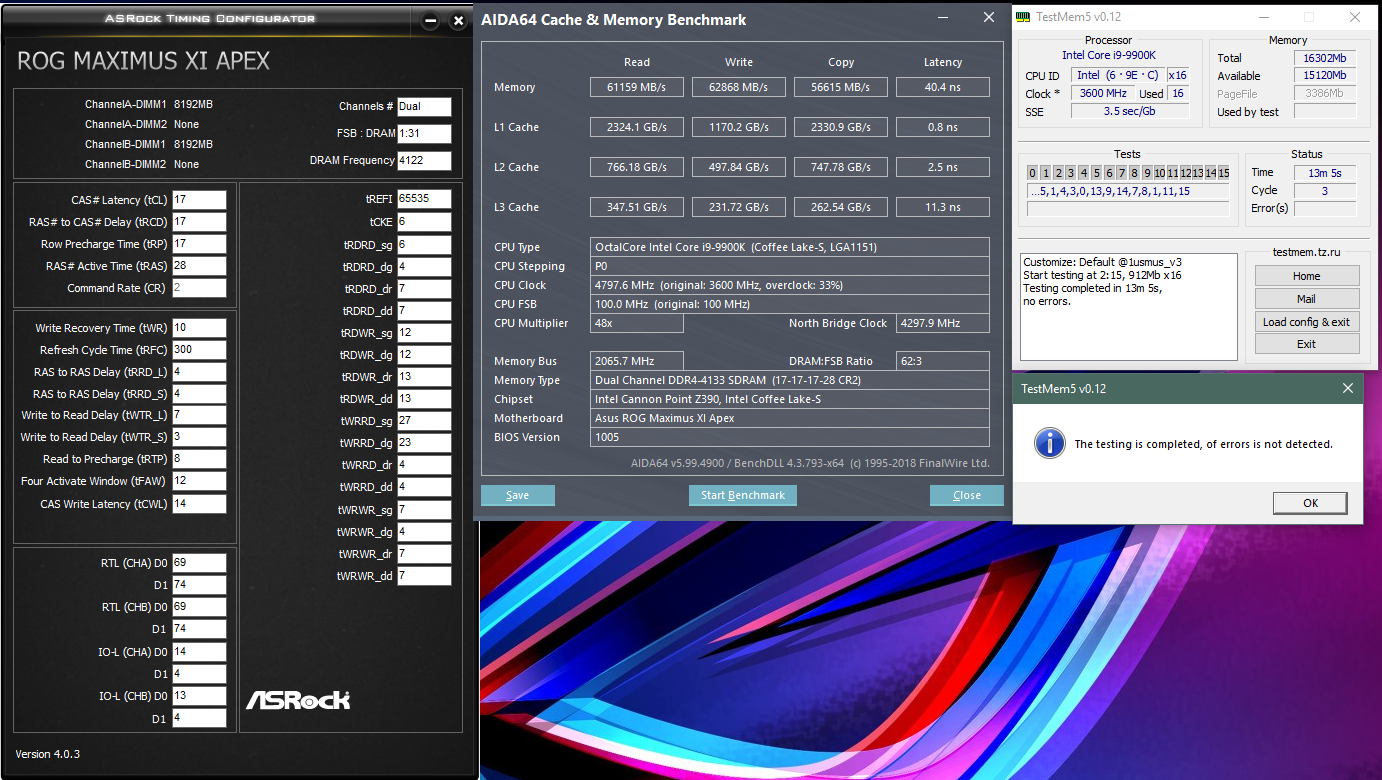The width and height of the screenshot is (1382, 780).
Task: Select the L2 Cache Write value 497.84 GB/s
Action: [739, 167]
